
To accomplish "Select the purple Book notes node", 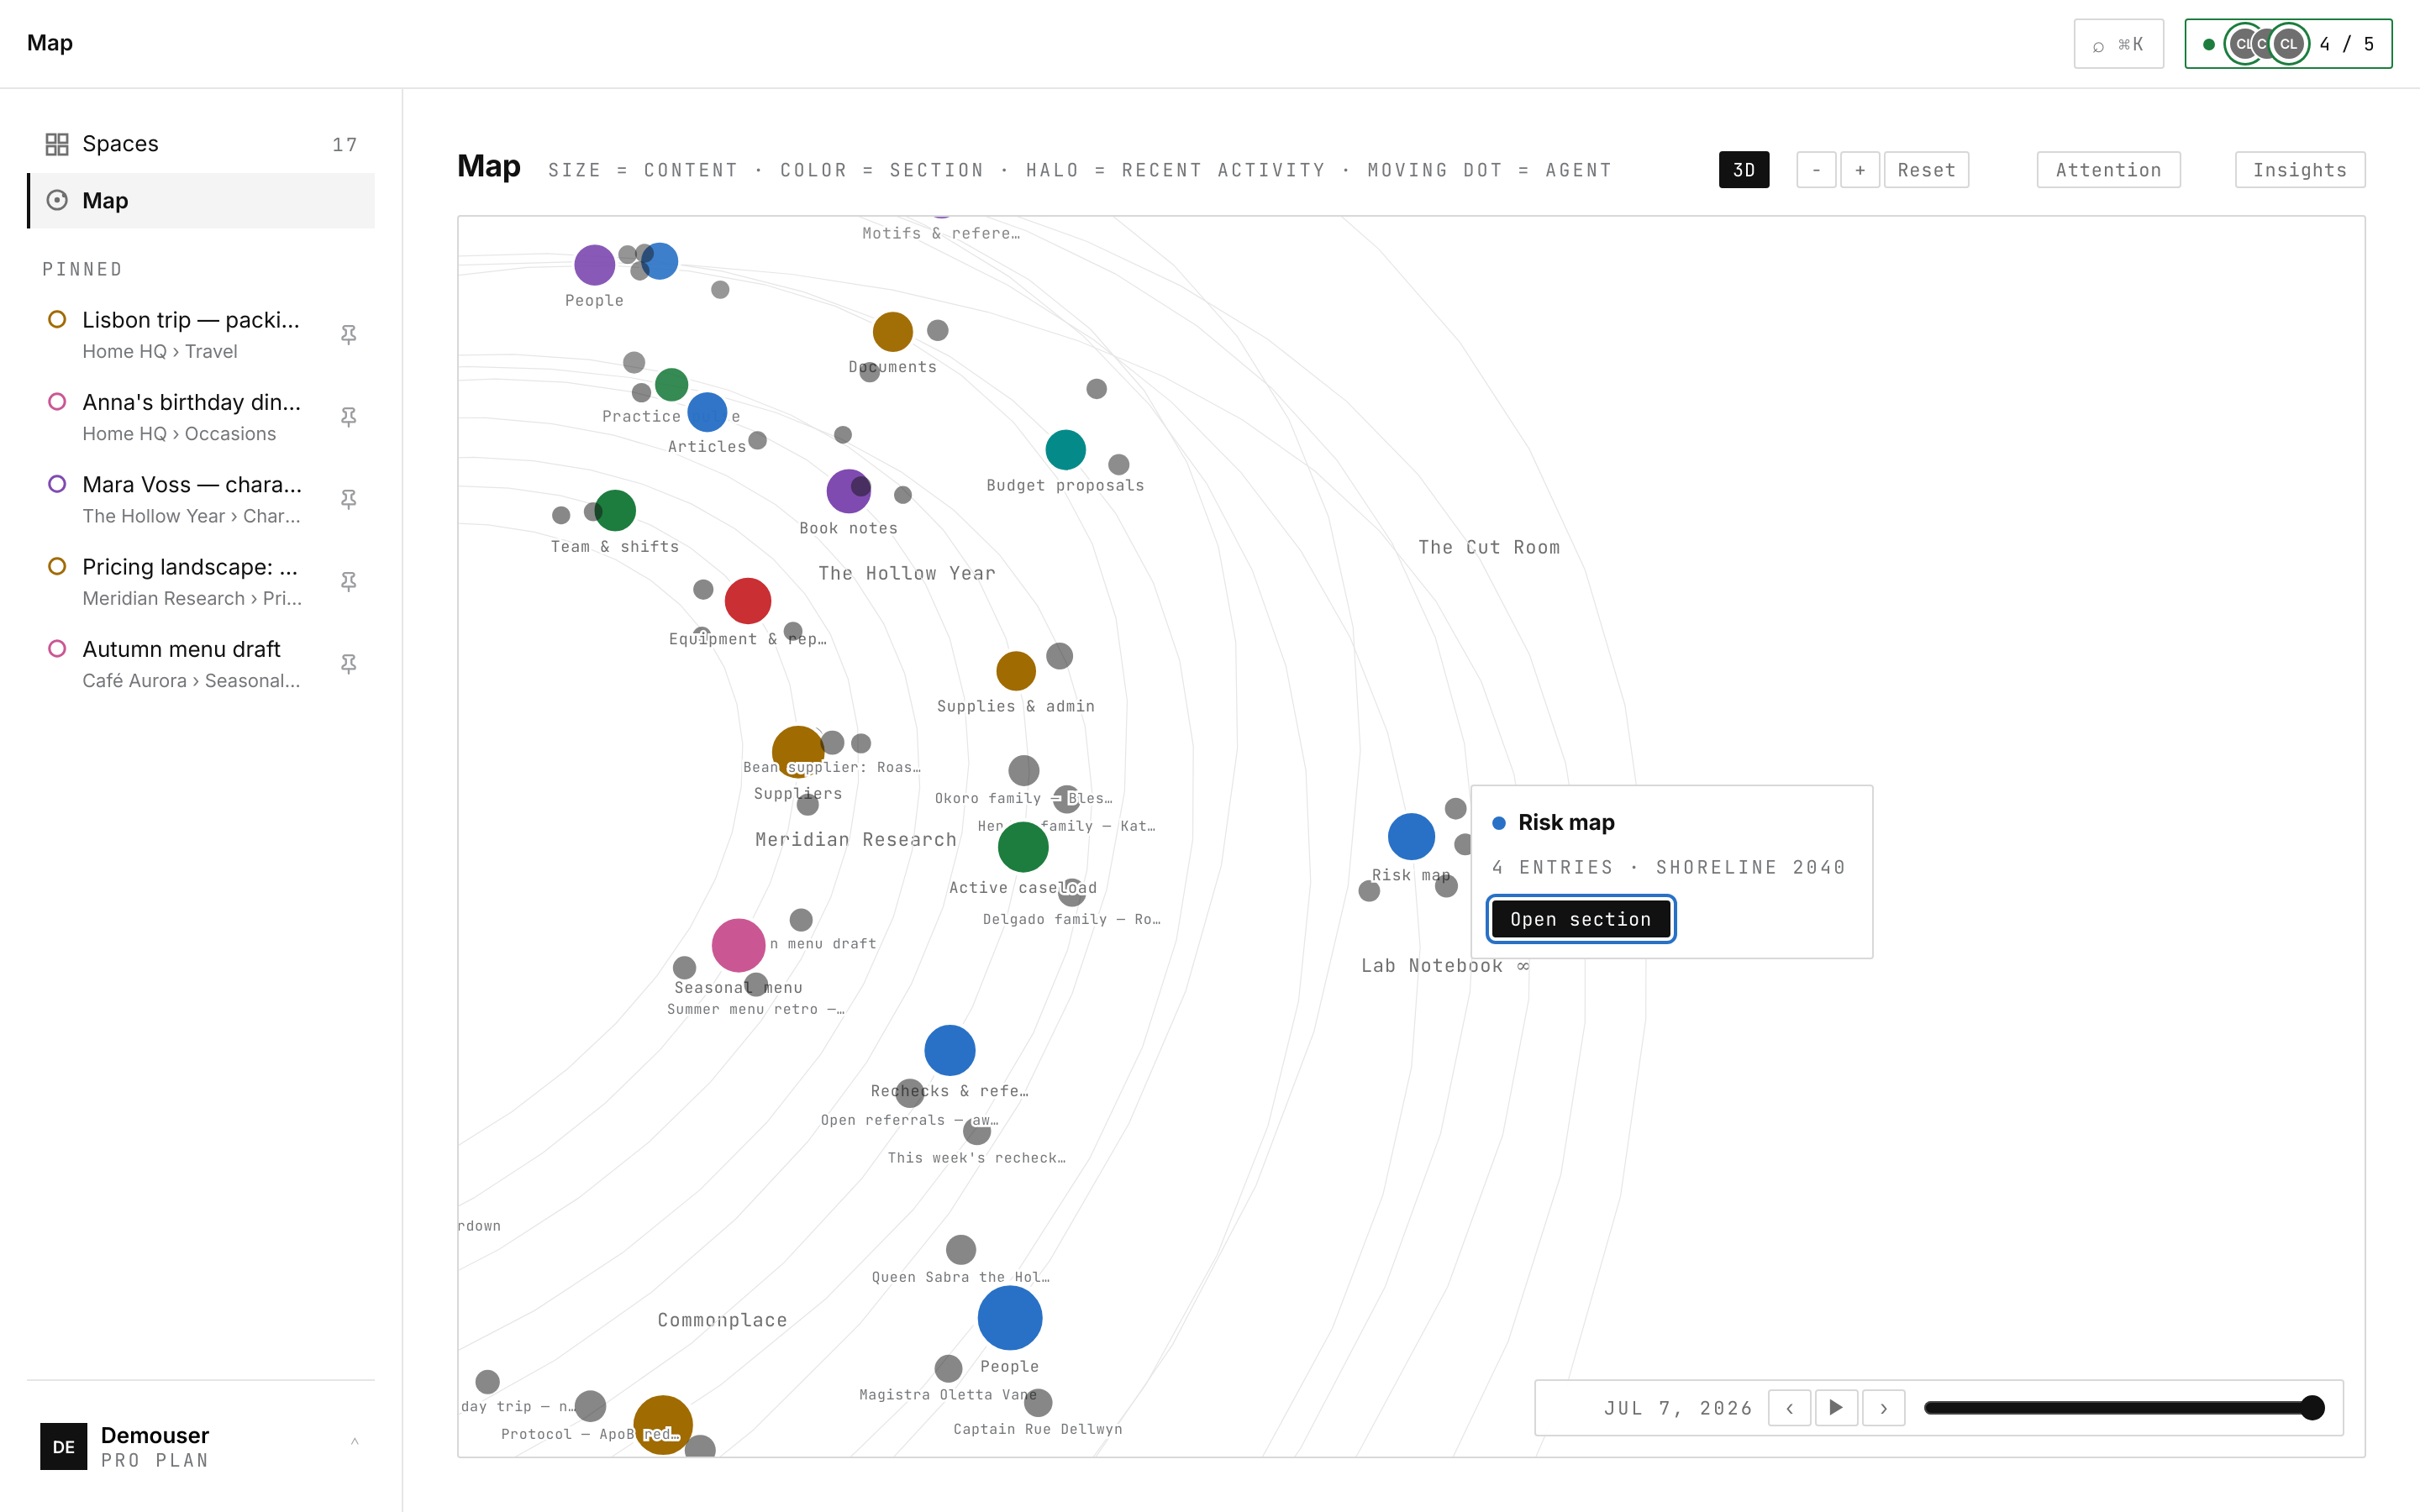I will pyautogui.click(x=848, y=491).
